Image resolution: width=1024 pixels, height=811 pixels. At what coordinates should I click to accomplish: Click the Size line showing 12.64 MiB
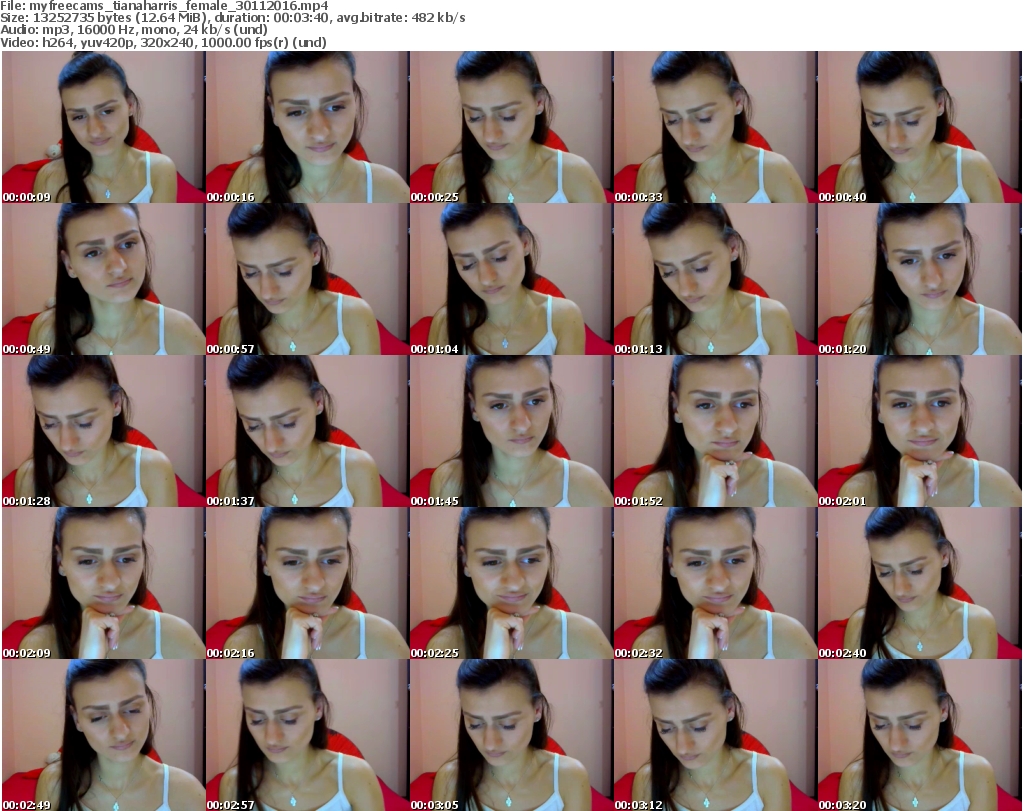pos(233,18)
